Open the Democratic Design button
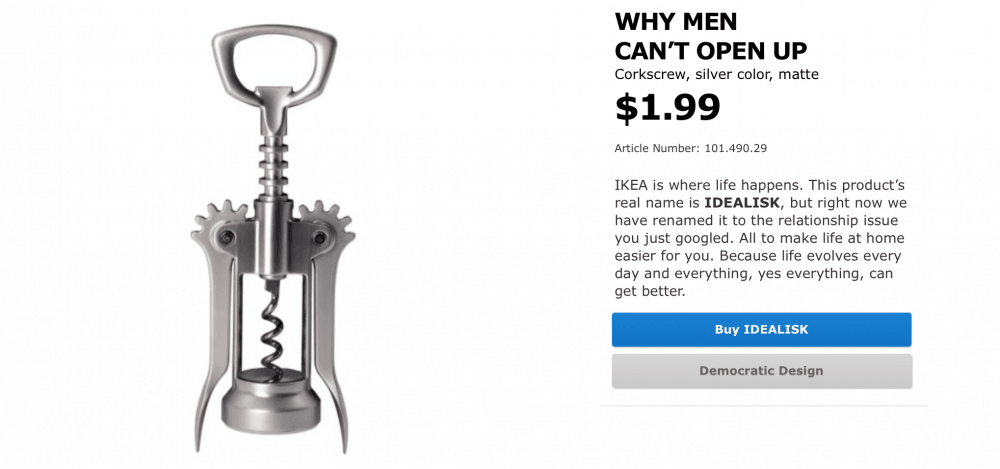The height and width of the screenshot is (469, 1000). [761, 371]
